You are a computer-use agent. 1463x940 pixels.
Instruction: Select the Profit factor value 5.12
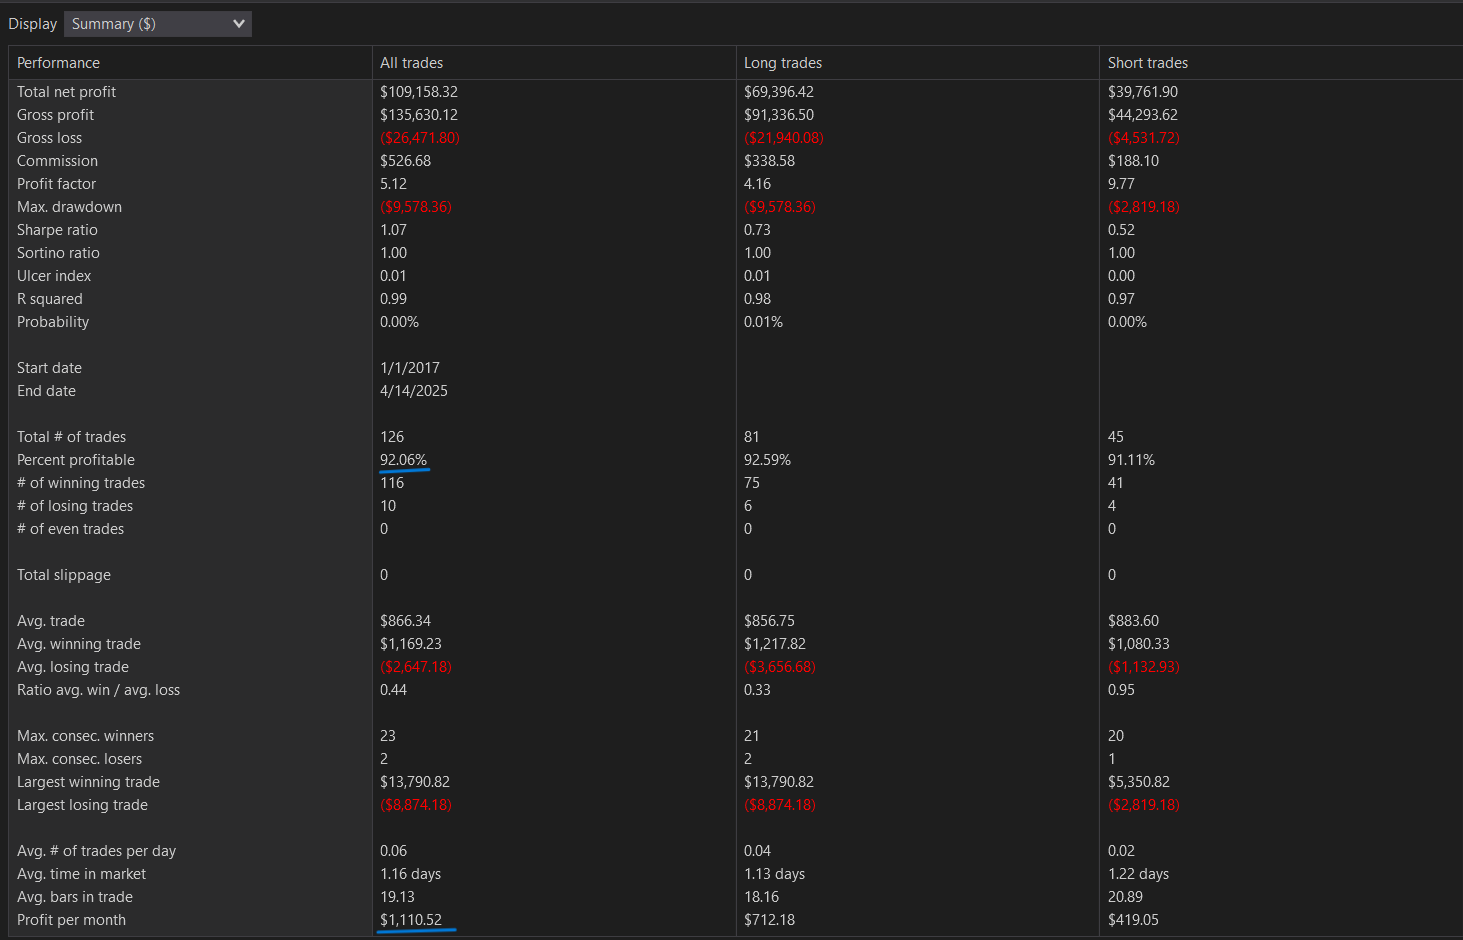[x=393, y=184]
